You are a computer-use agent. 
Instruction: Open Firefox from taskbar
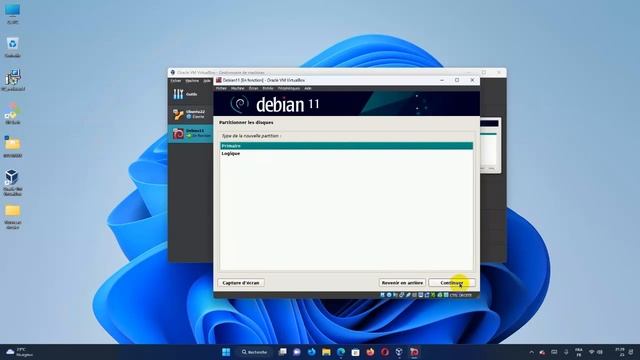click(370, 352)
